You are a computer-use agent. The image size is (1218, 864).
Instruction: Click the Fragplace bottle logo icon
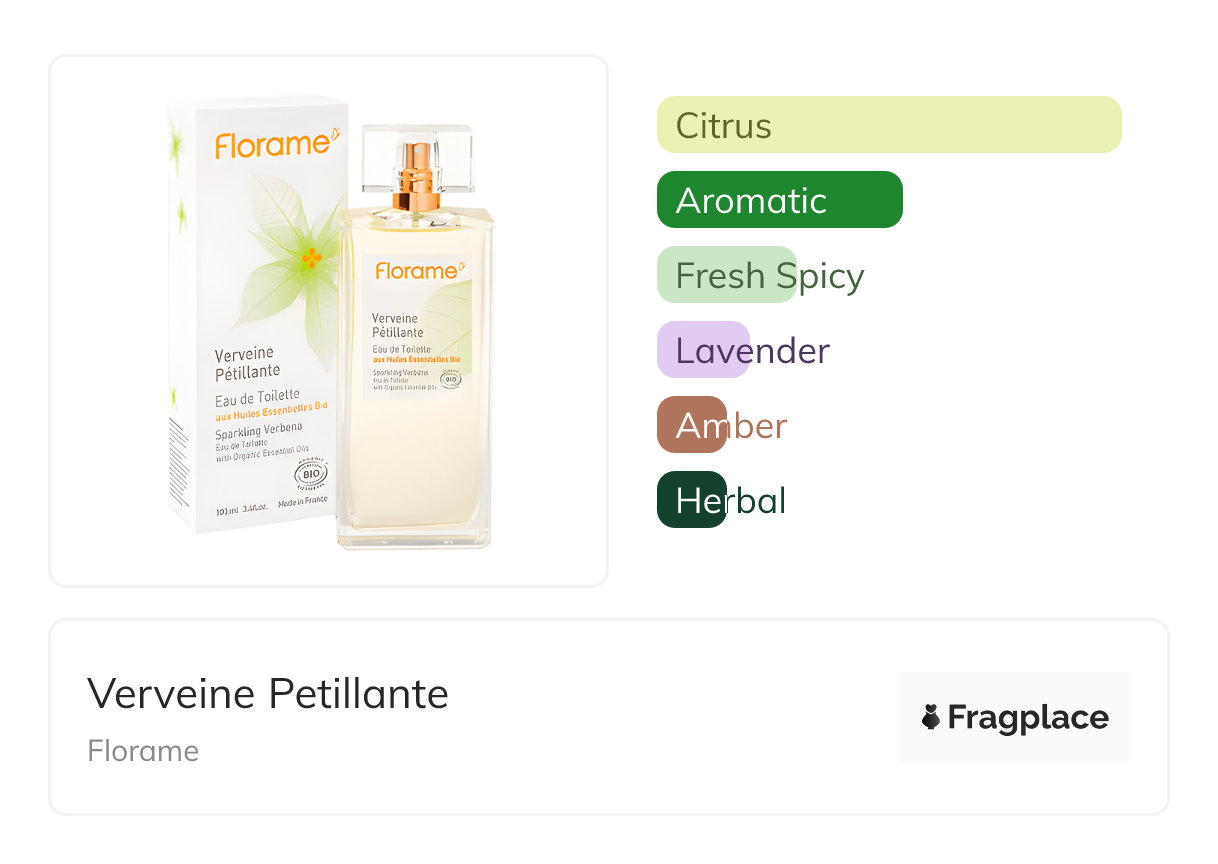[931, 717]
